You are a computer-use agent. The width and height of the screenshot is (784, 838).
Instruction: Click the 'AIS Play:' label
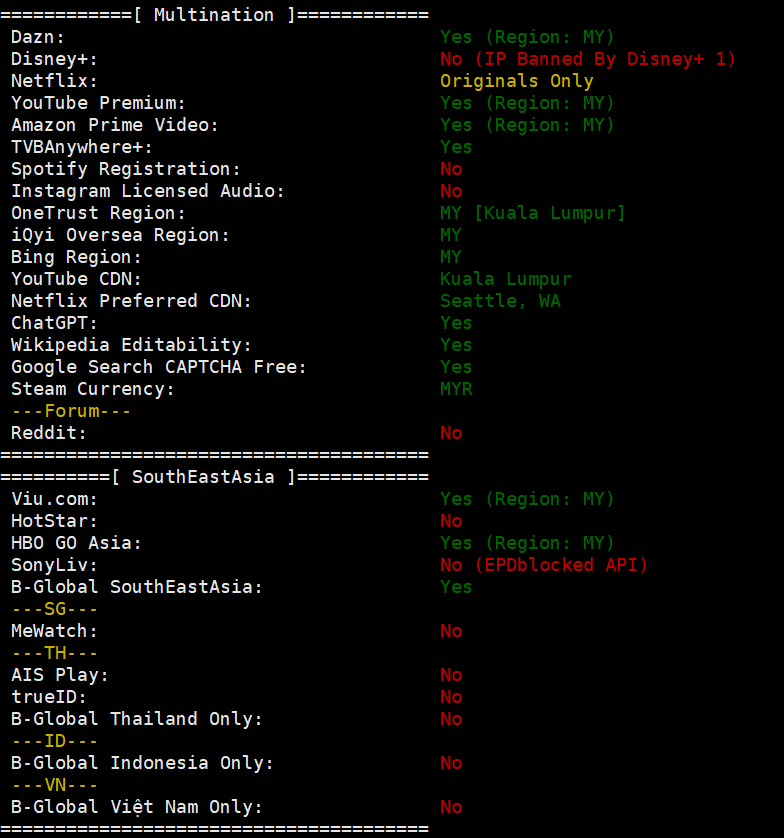click(x=60, y=675)
